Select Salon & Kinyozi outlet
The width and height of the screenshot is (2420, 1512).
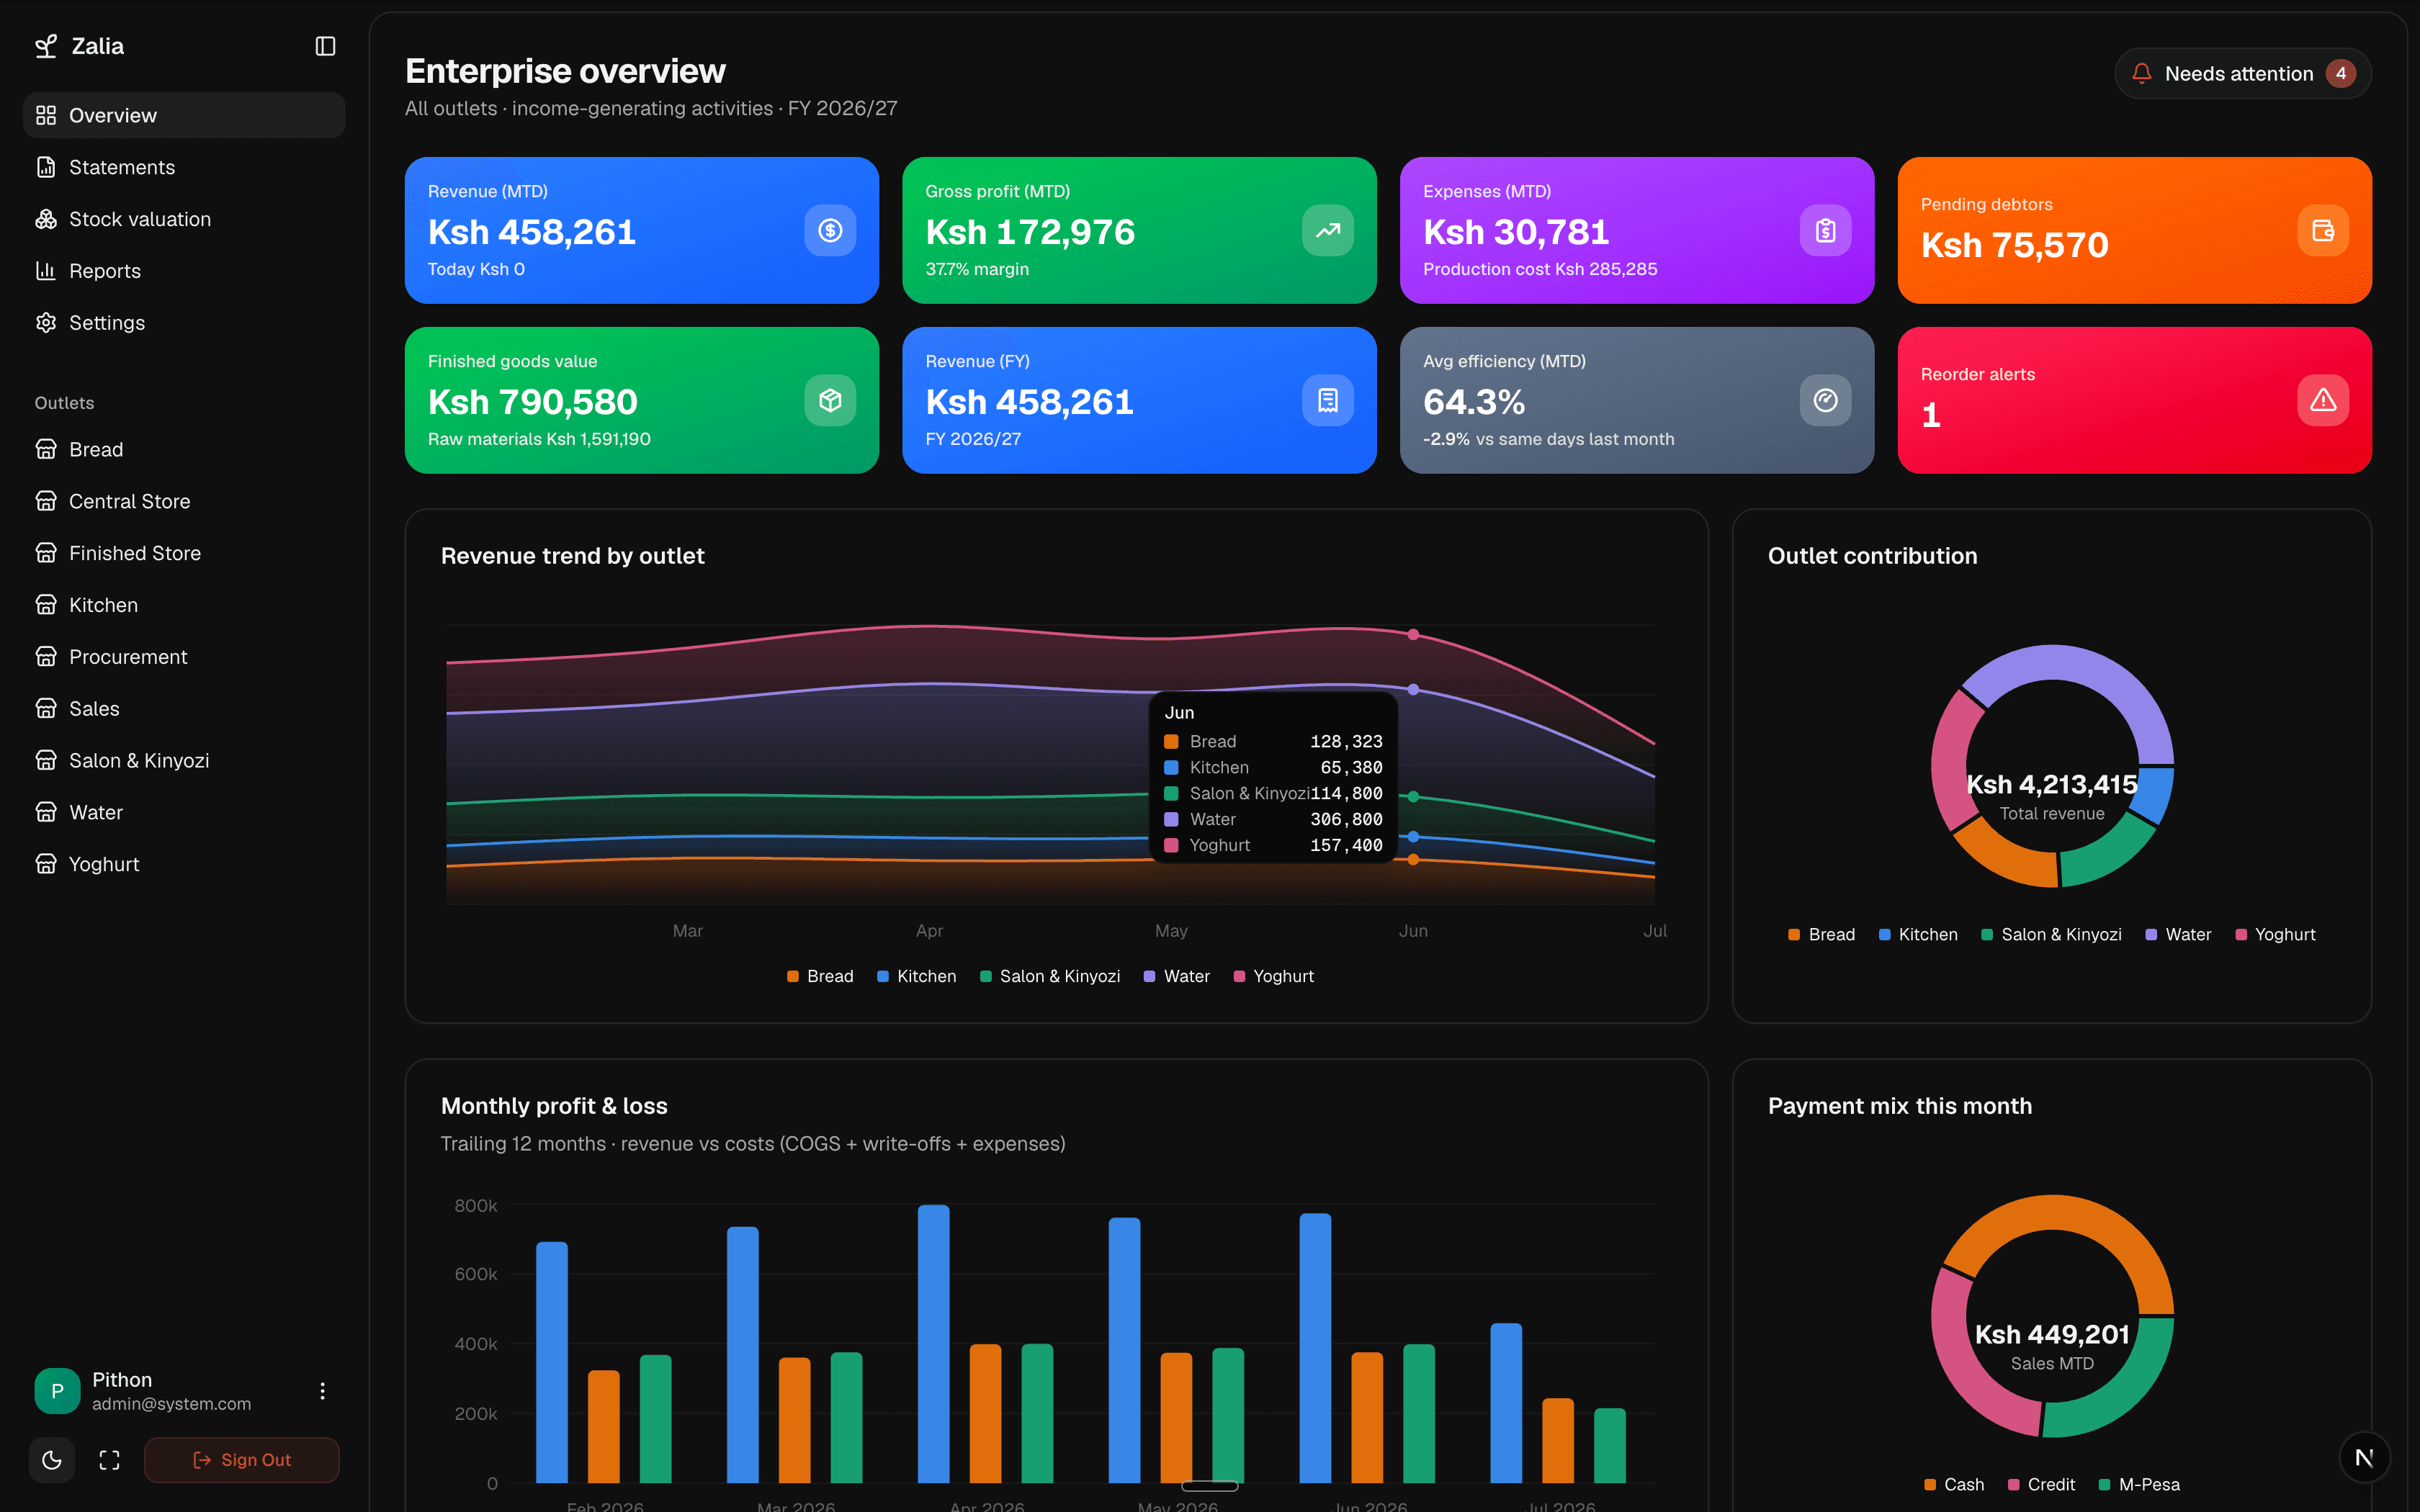click(x=184, y=760)
